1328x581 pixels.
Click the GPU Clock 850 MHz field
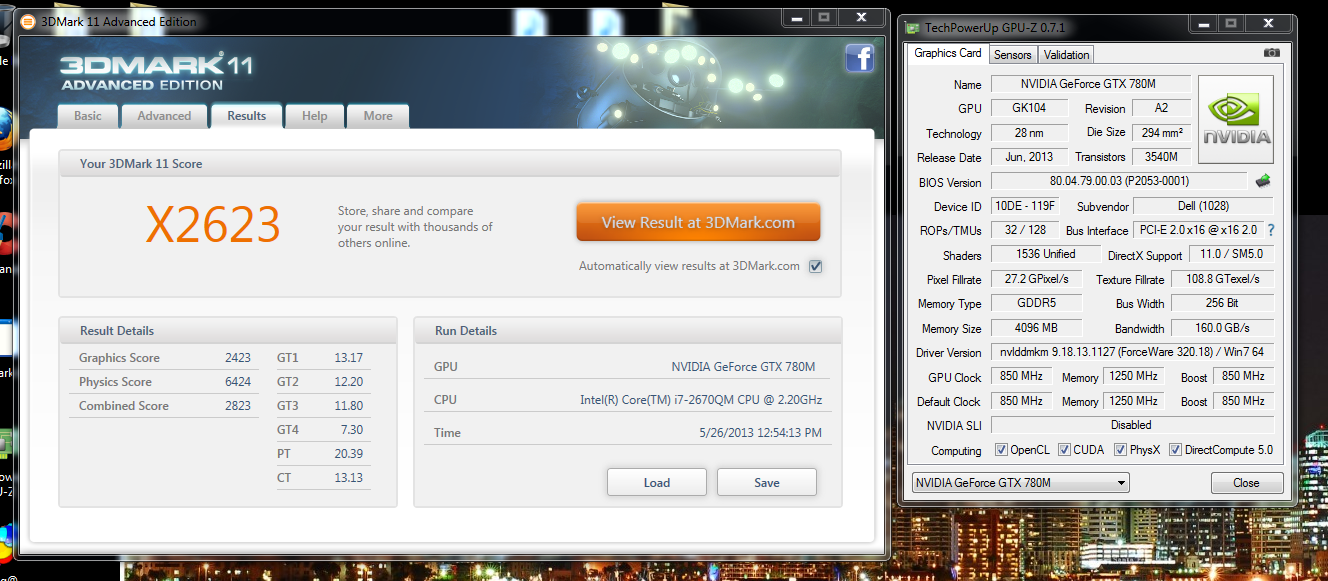click(1021, 377)
